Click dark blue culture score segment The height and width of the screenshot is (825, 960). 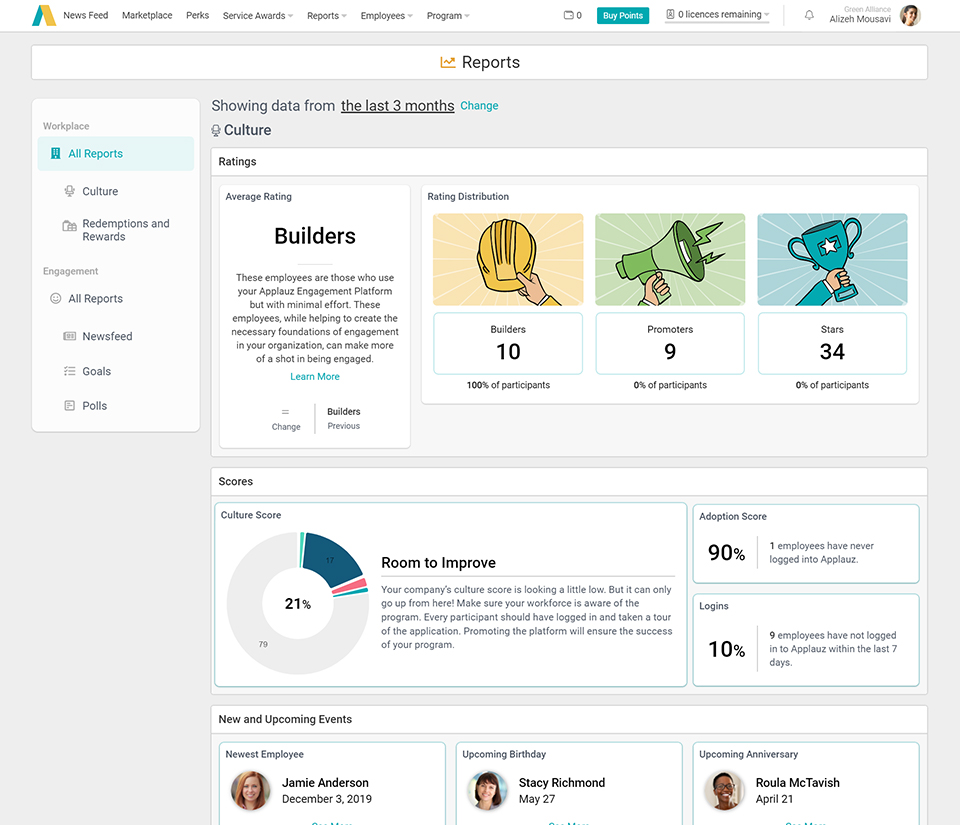pos(332,558)
